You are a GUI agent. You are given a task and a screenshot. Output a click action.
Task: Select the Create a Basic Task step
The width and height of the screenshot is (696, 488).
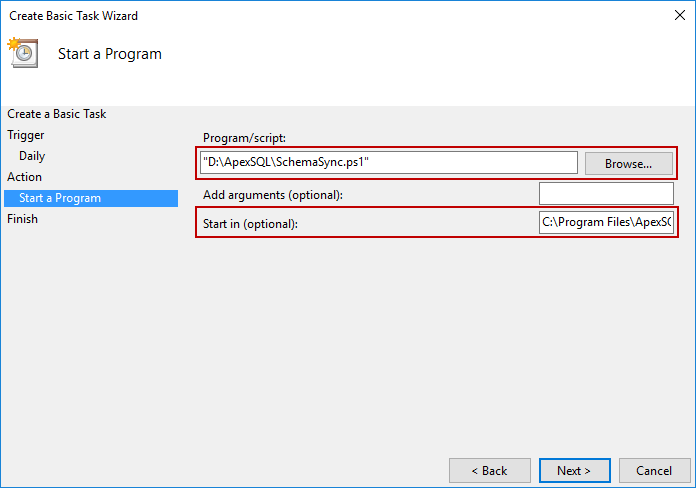[57, 114]
